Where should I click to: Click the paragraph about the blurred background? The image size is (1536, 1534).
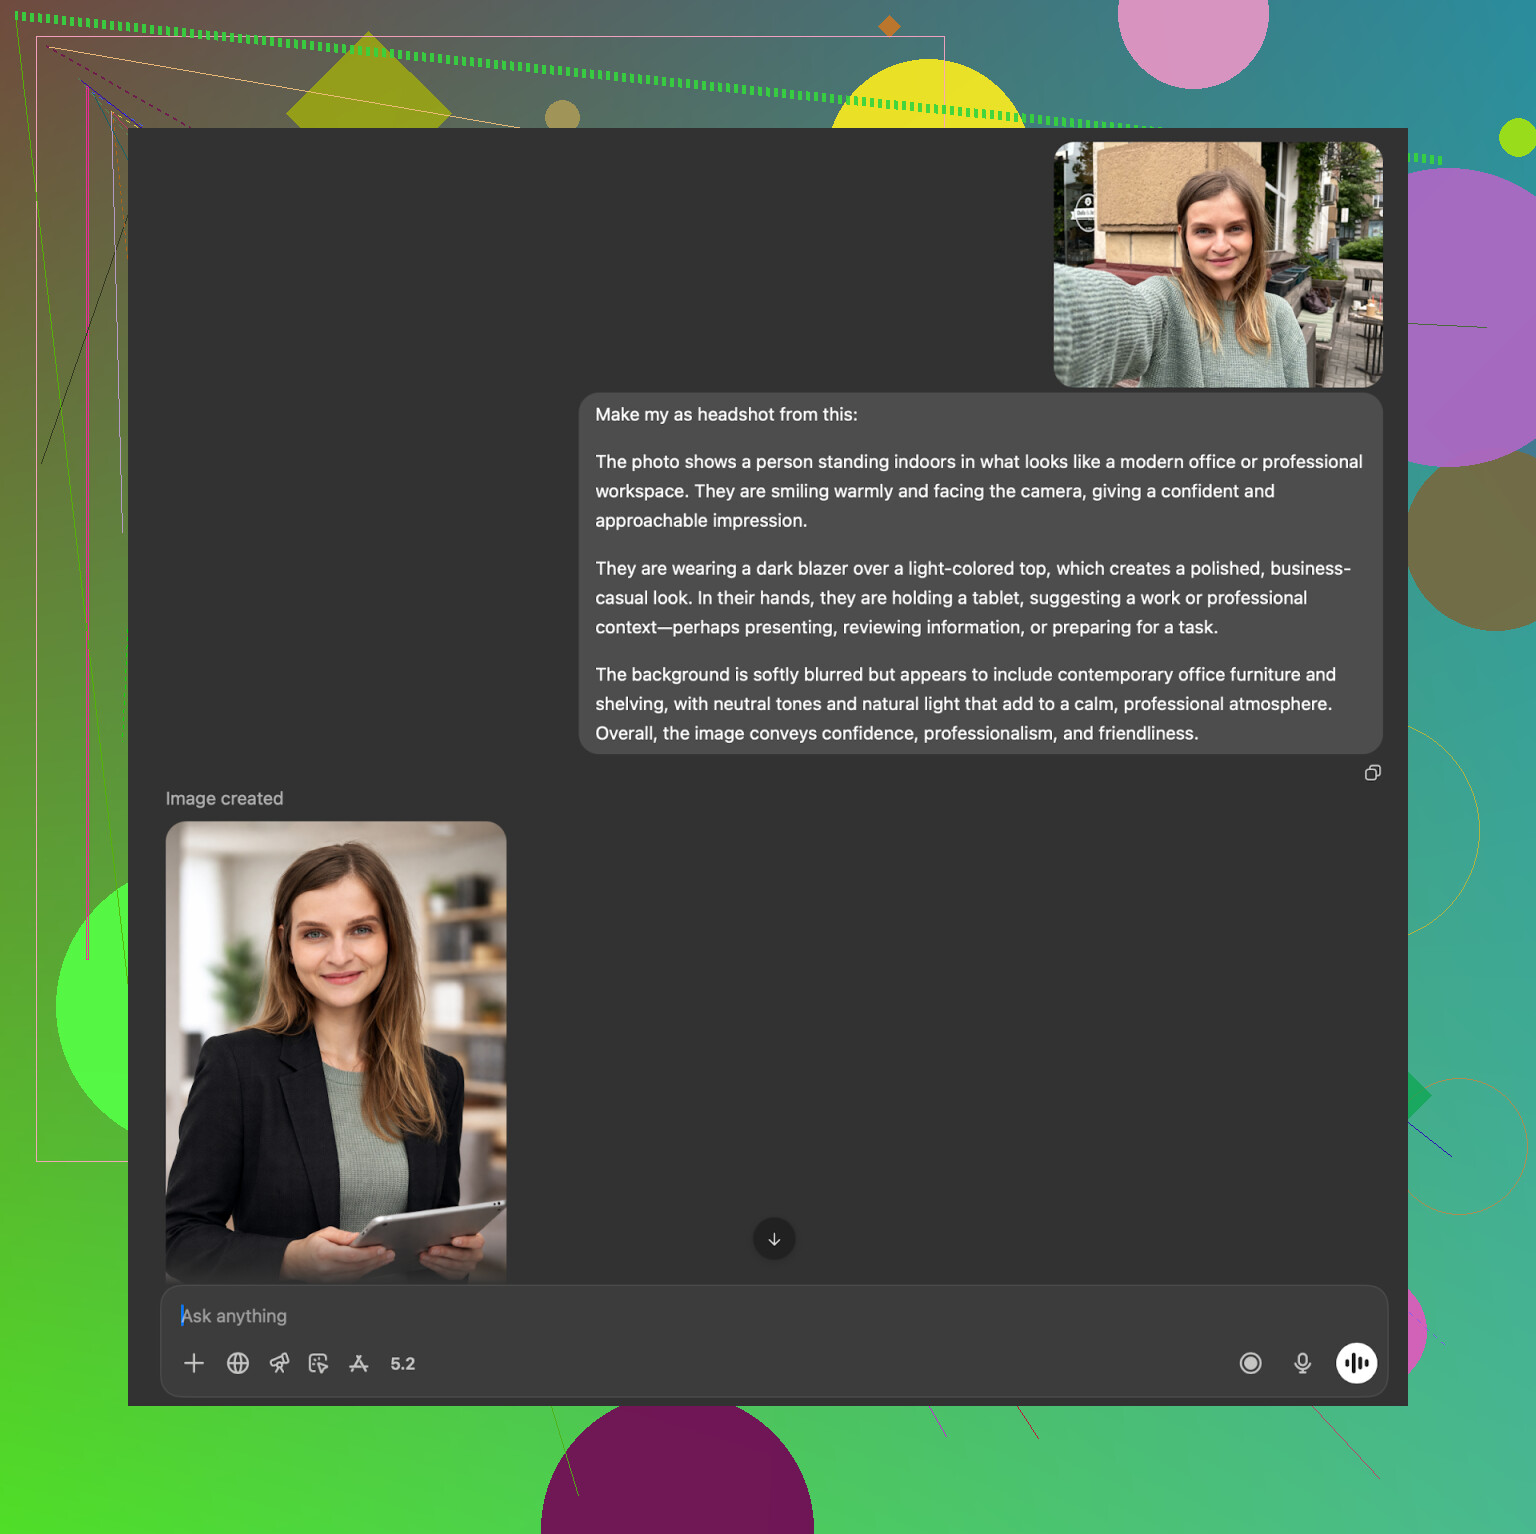click(964, 704)
